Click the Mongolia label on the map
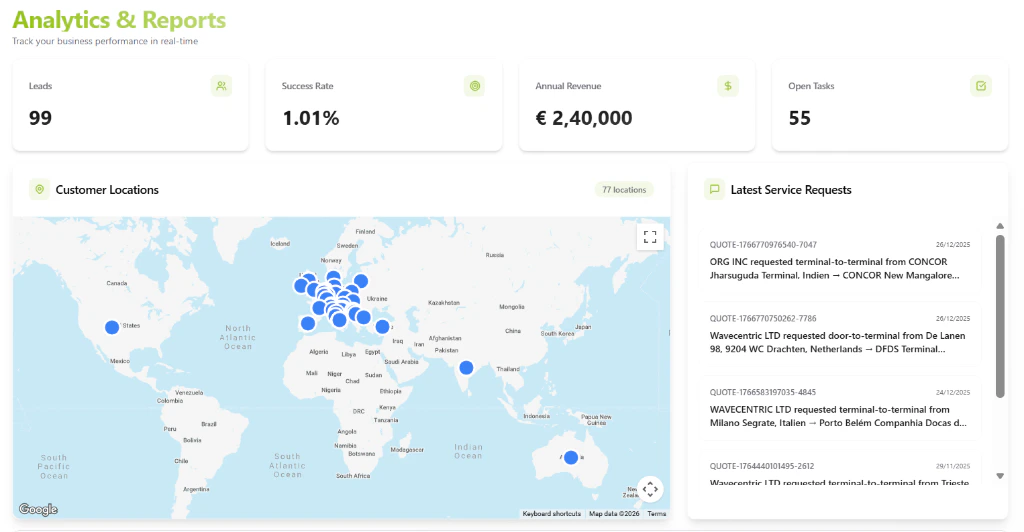The width and height of the screenshot is (1024, 532). point(511,307)
